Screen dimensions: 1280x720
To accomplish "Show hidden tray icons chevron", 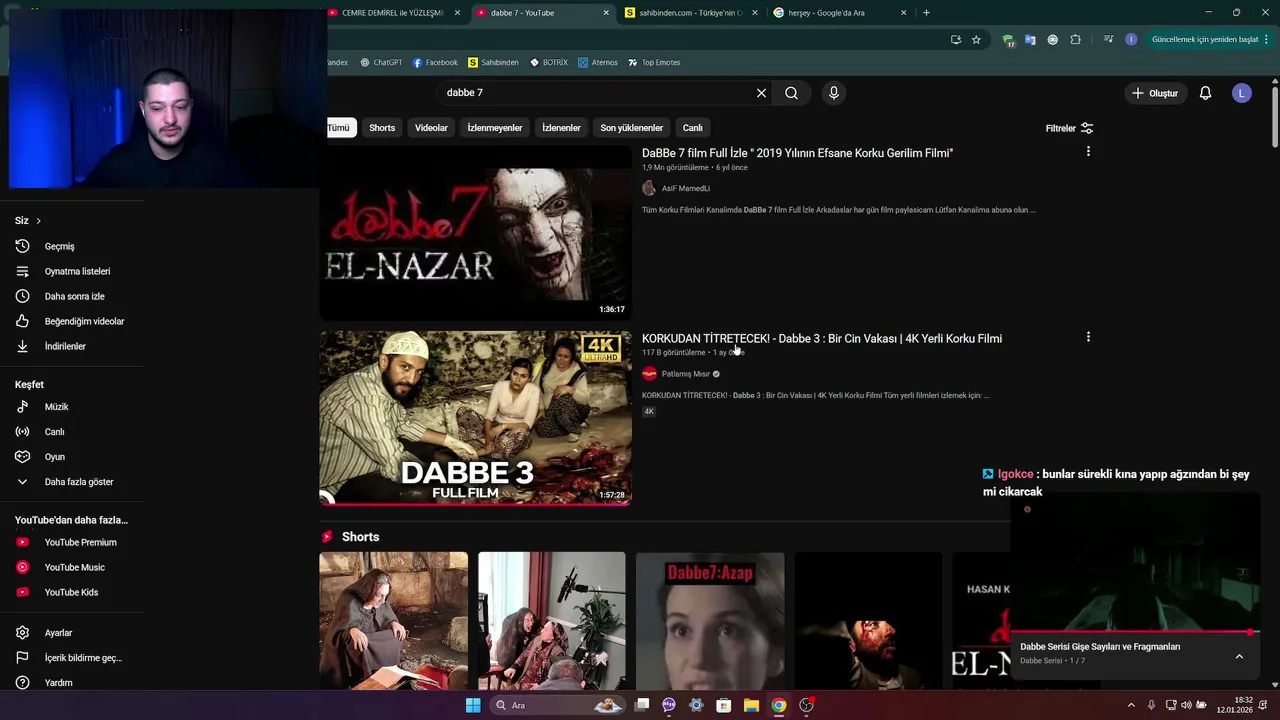I will pyautogui.click(x=1131, y=705).
